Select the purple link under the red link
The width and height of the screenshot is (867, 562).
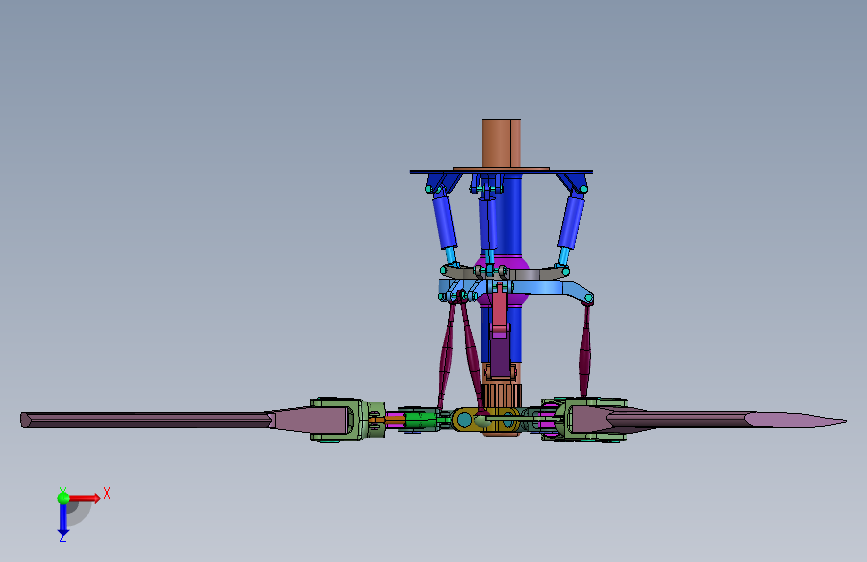(x=499, y=359)
